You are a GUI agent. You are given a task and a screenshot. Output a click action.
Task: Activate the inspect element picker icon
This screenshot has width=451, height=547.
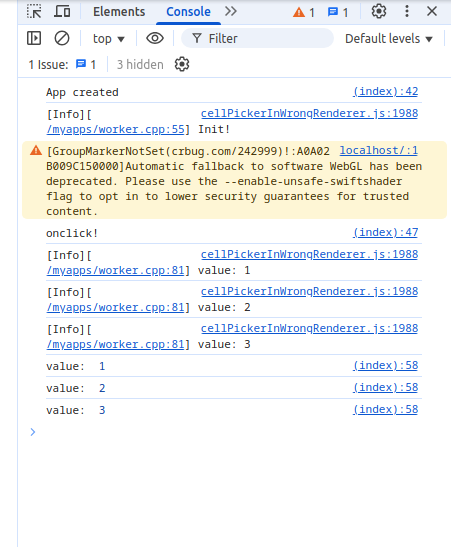pos(34,12)
